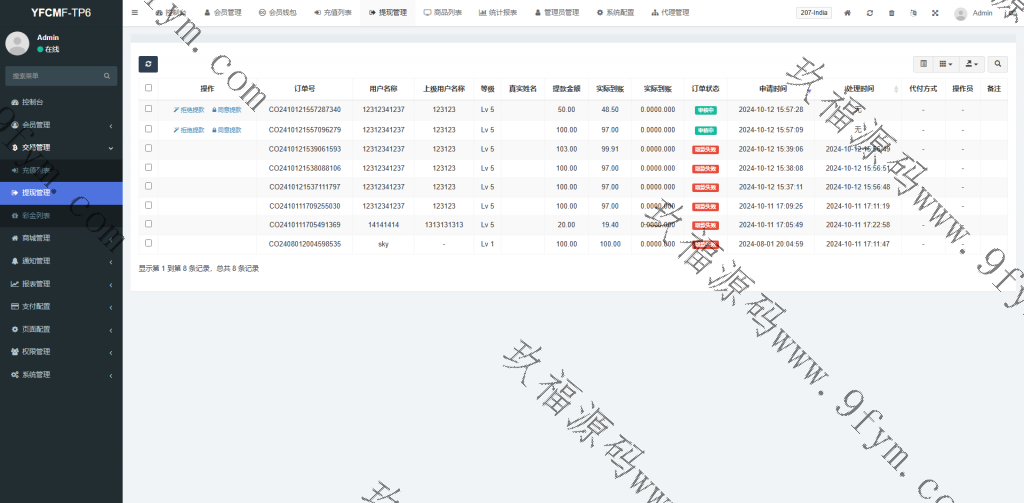Image resolution: width=1024 pixels, height=503 pixels.
Task: Click the refresh table button
Action: tap(148, 64)
